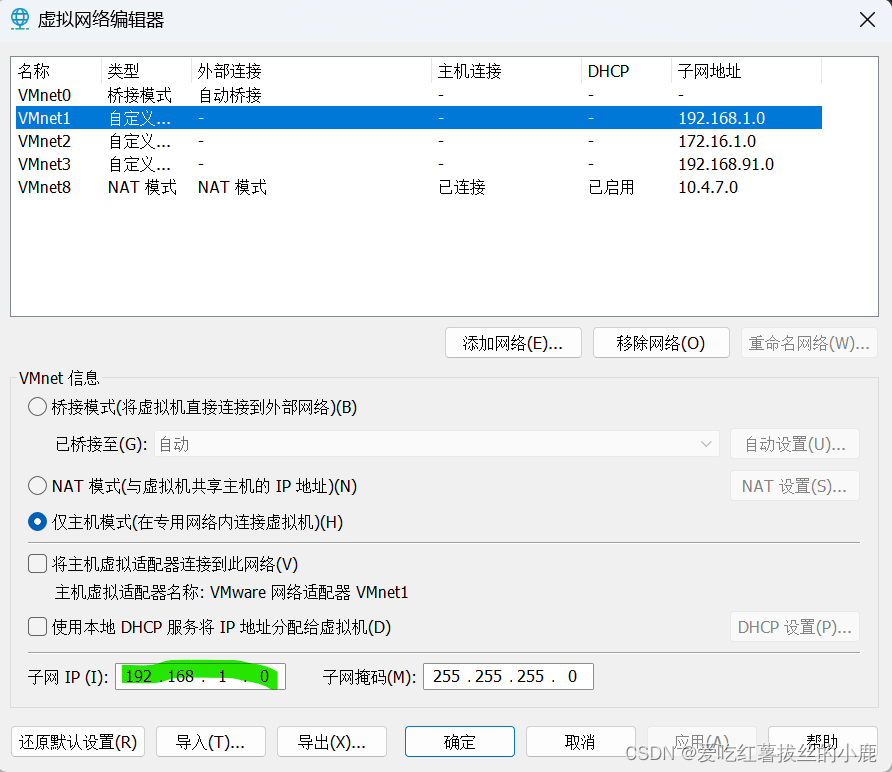This screenshot has height=772, width=892.
Task: Select the VMnet0 row
Action: tap(419, 94)
